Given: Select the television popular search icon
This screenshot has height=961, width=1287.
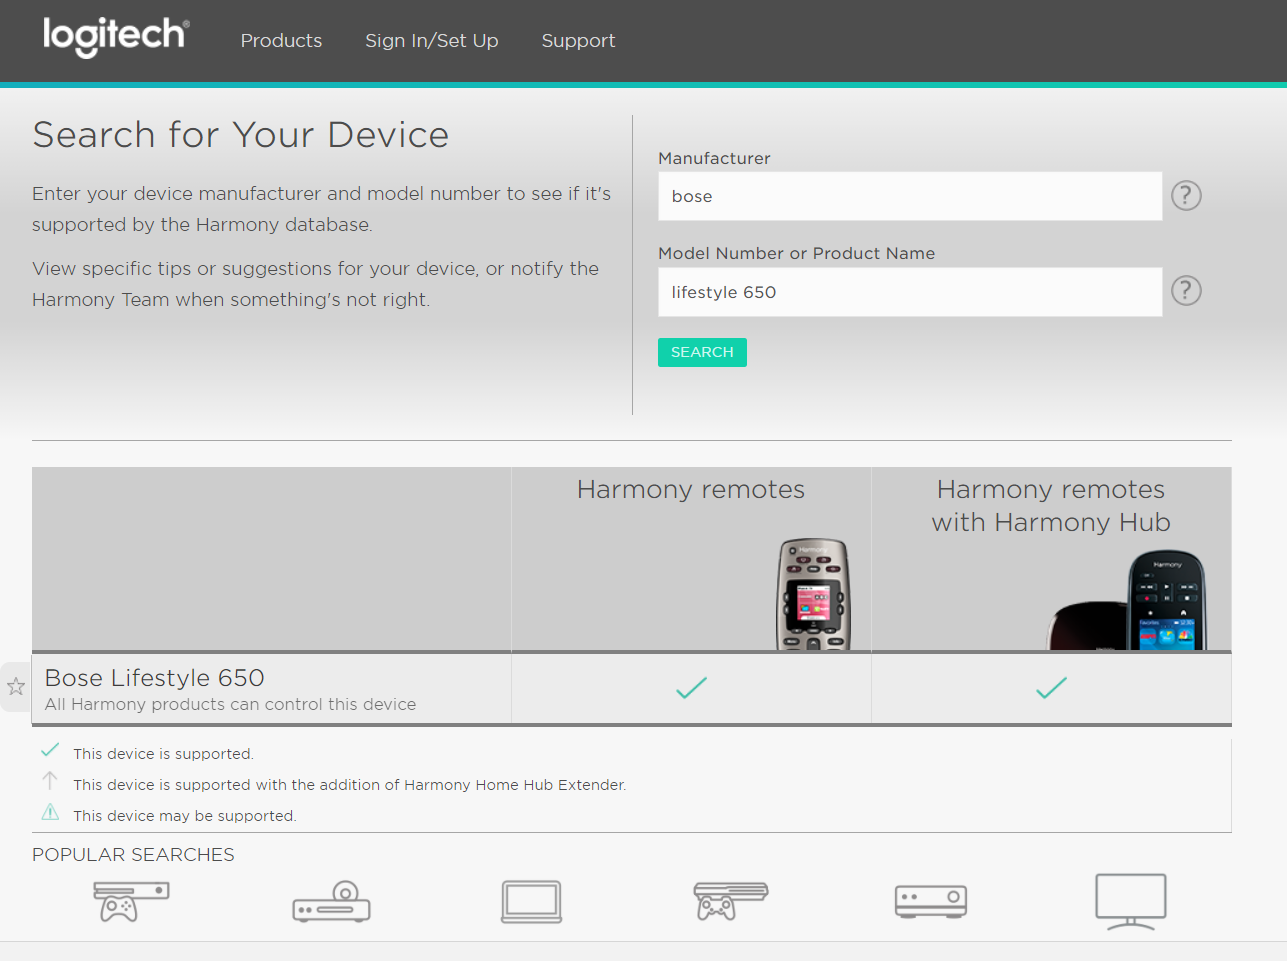Looking at the screenshot, I should coord(1131,902).
